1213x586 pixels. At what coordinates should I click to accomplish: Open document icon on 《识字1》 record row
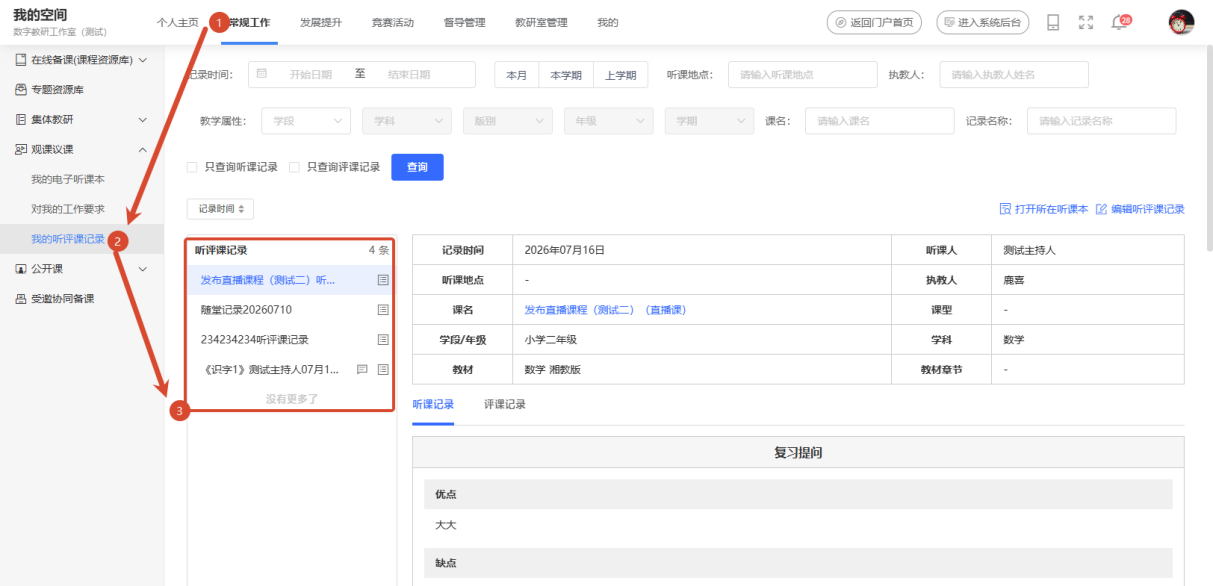(x=383, y=369)
